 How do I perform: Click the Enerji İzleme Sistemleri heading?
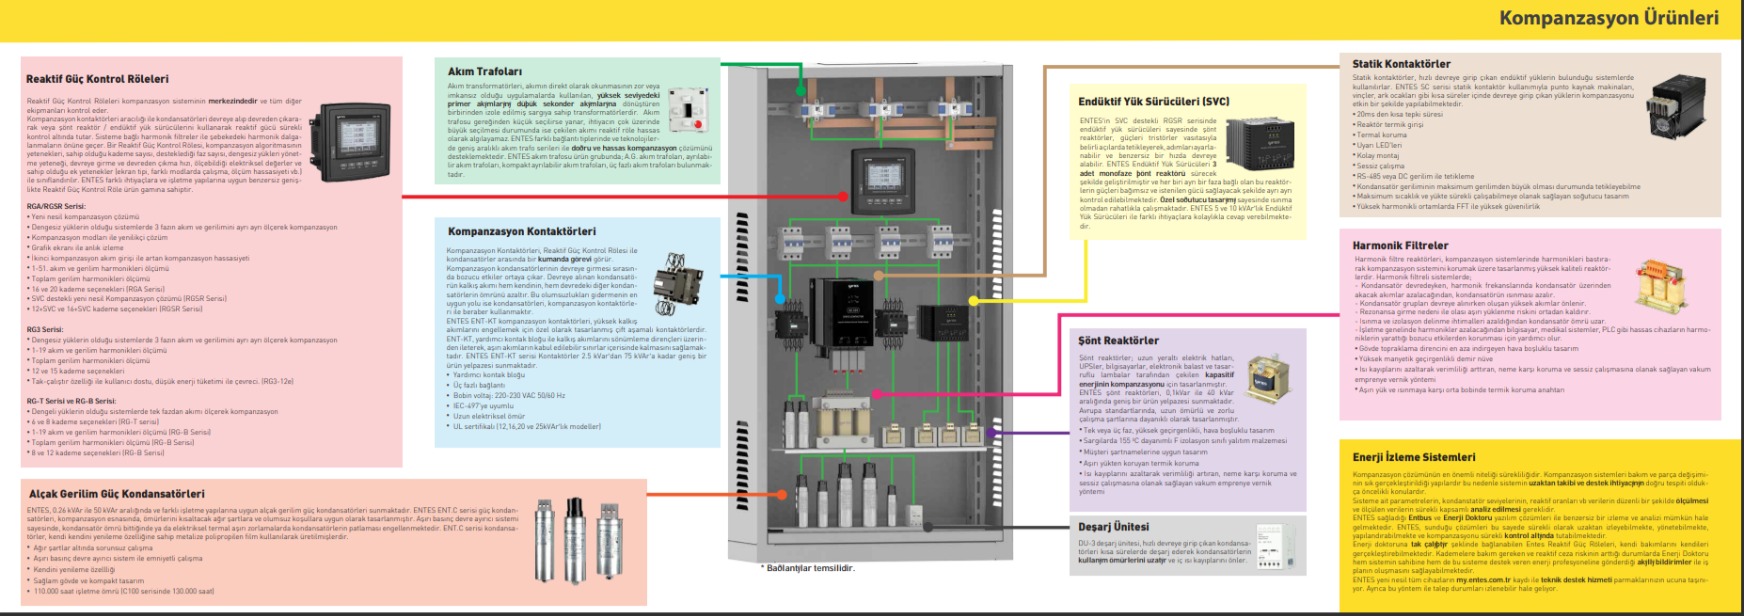click(1413, 457)
